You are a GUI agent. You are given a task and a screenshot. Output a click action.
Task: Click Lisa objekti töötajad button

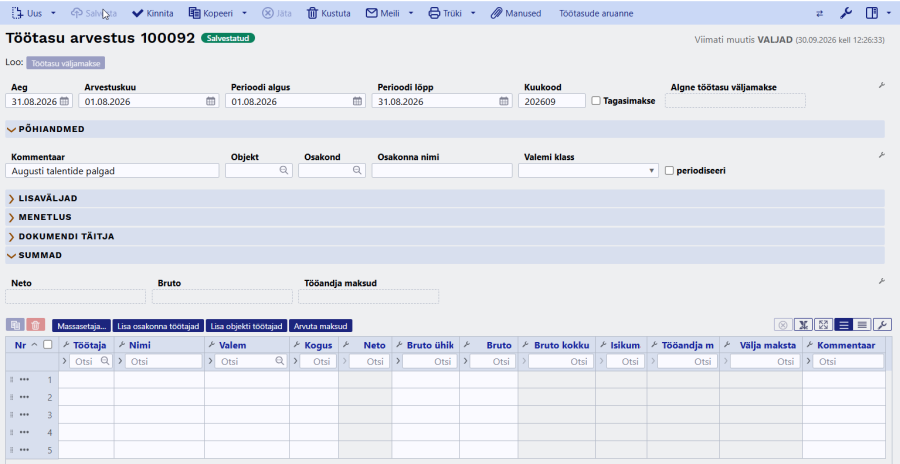[247, 326]
